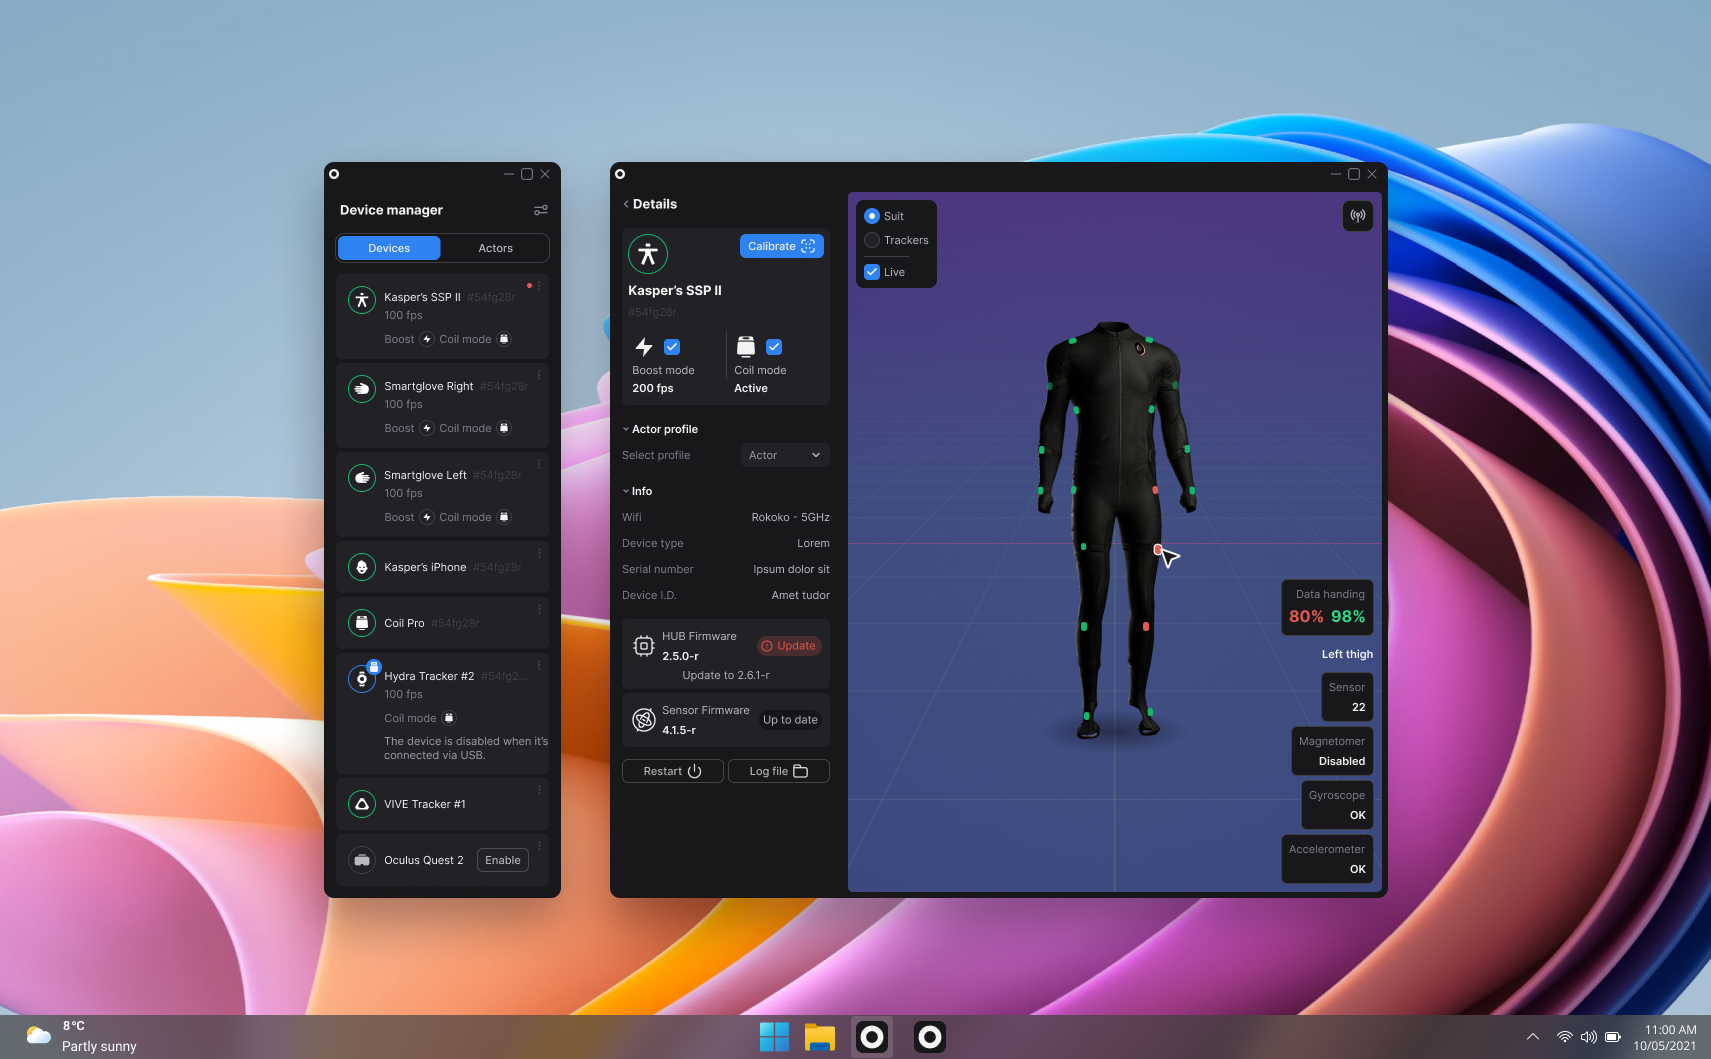Open the Windows Start menu
The image size is (1711, 1059).
(x=774, y=1037)
